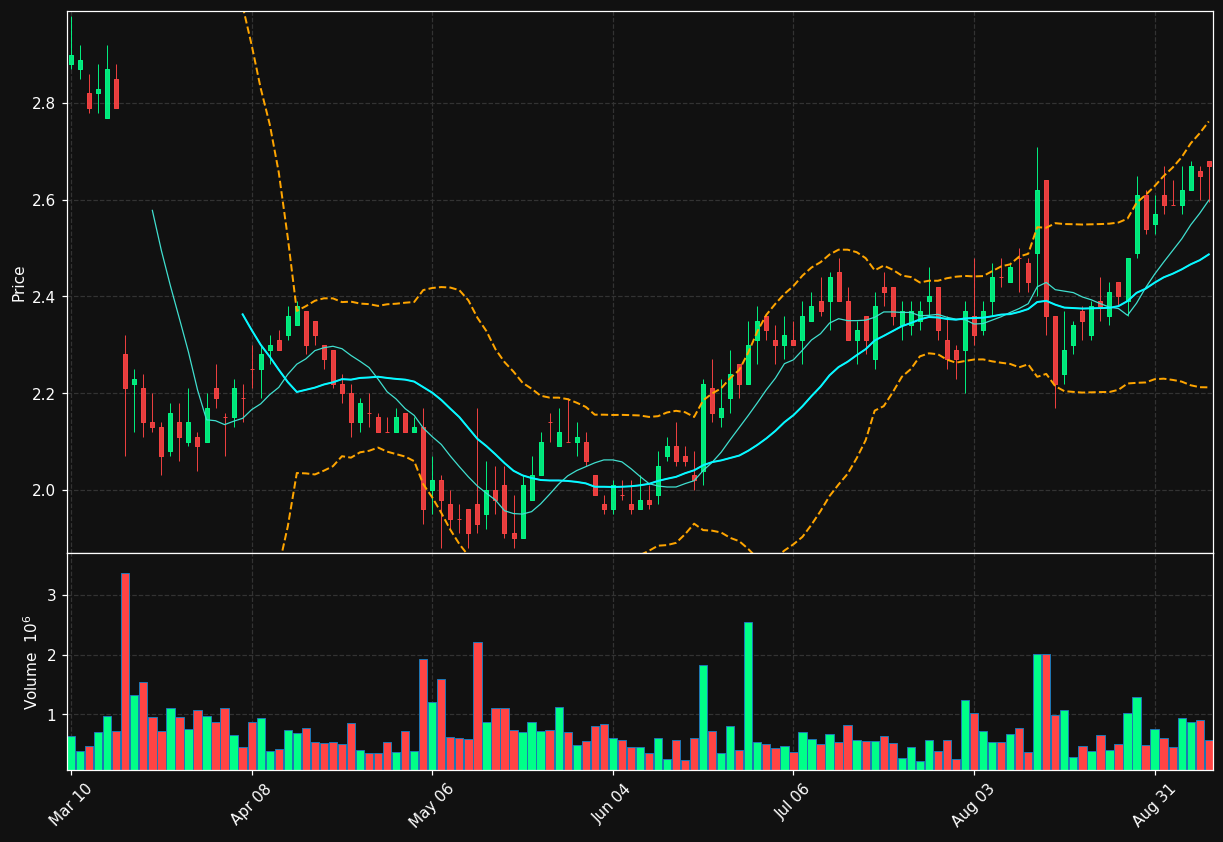Select the 2.2 price tick label

click(x=45, y=394)
